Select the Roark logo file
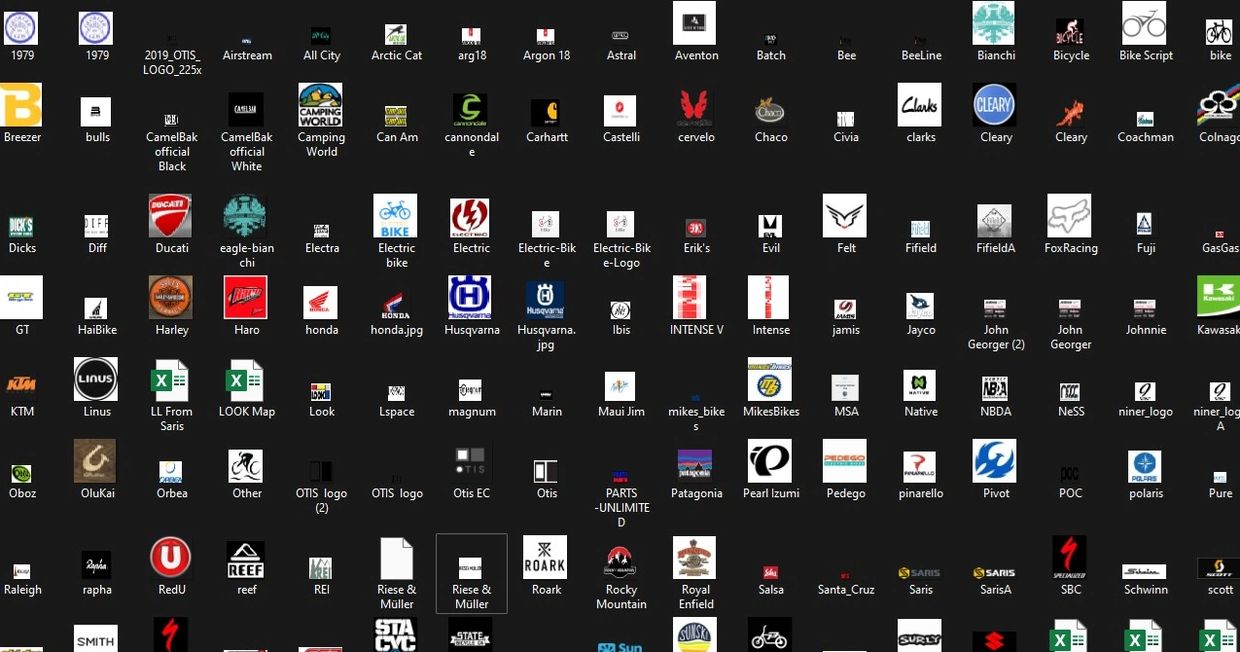This screenshot has height=652, width=1240. click(x=546, y=558)
